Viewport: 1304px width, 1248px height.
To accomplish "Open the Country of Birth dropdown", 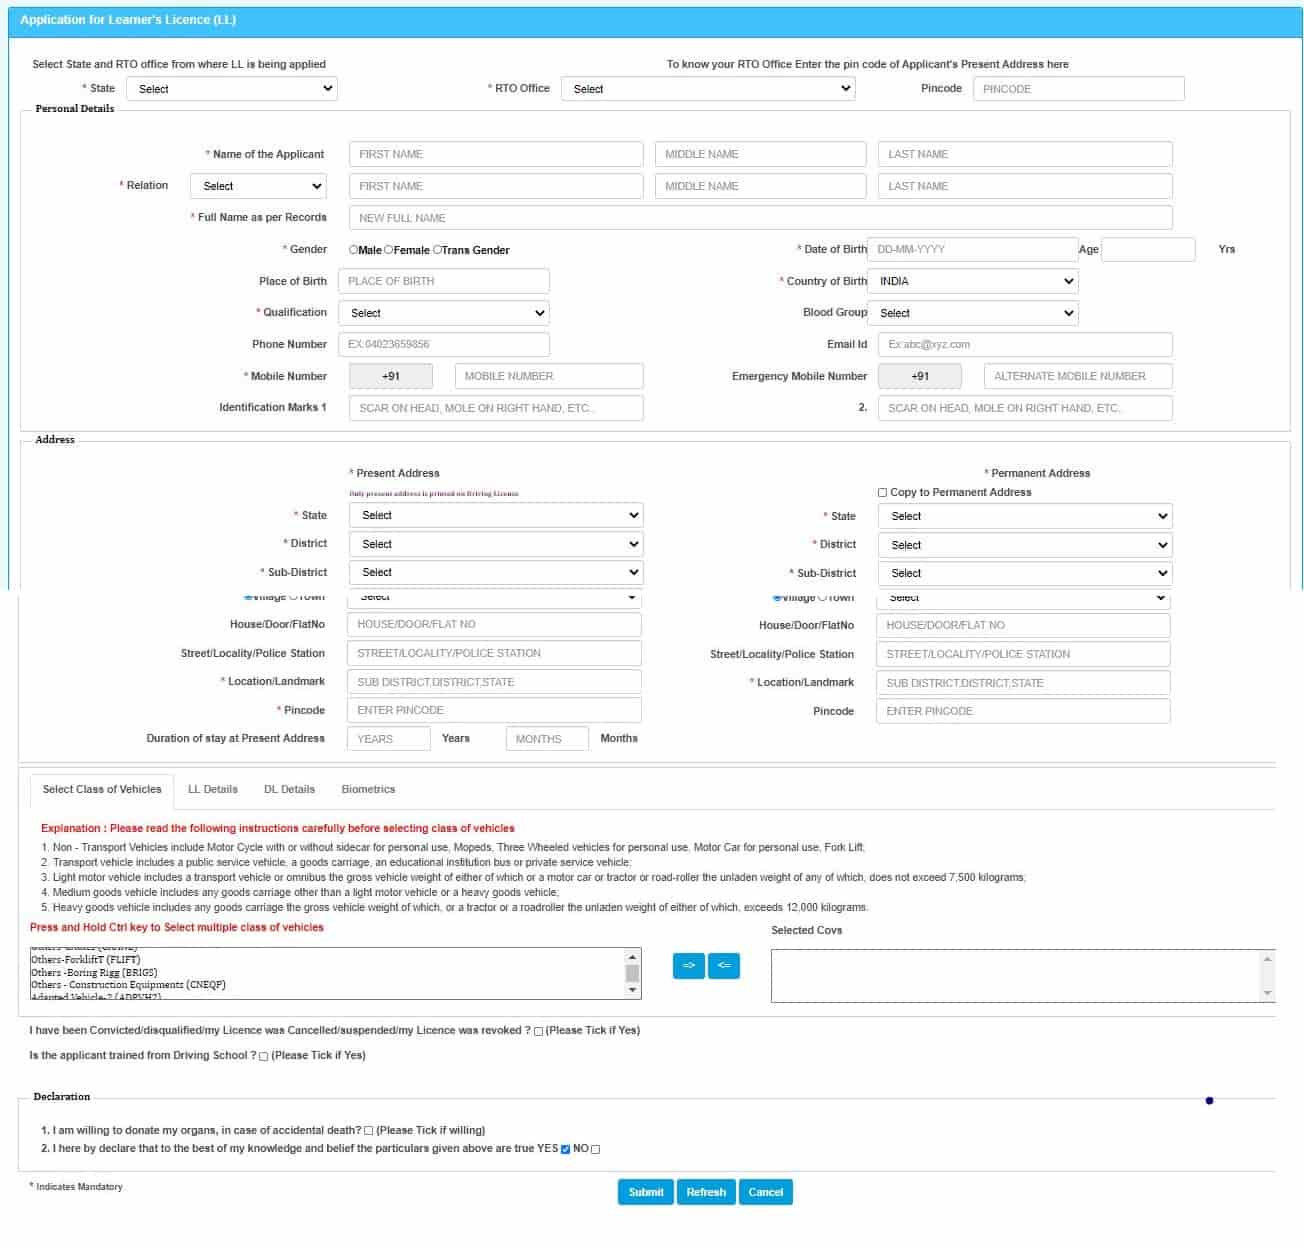I will pos(972,282).
